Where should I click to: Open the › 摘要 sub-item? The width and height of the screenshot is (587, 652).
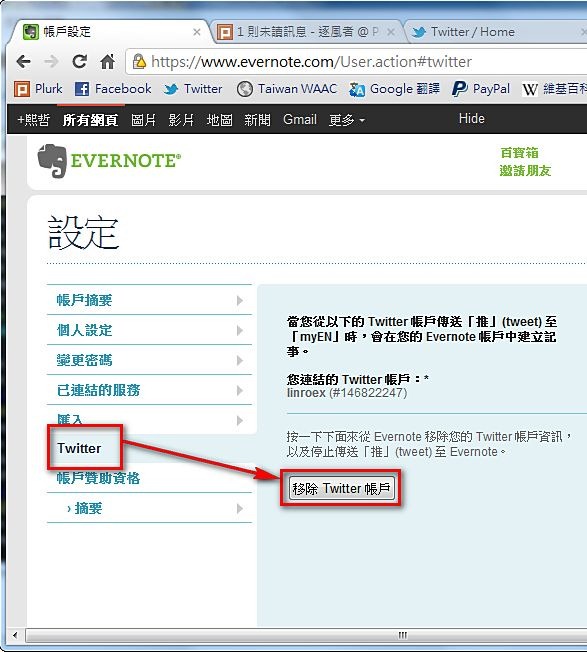149,508
